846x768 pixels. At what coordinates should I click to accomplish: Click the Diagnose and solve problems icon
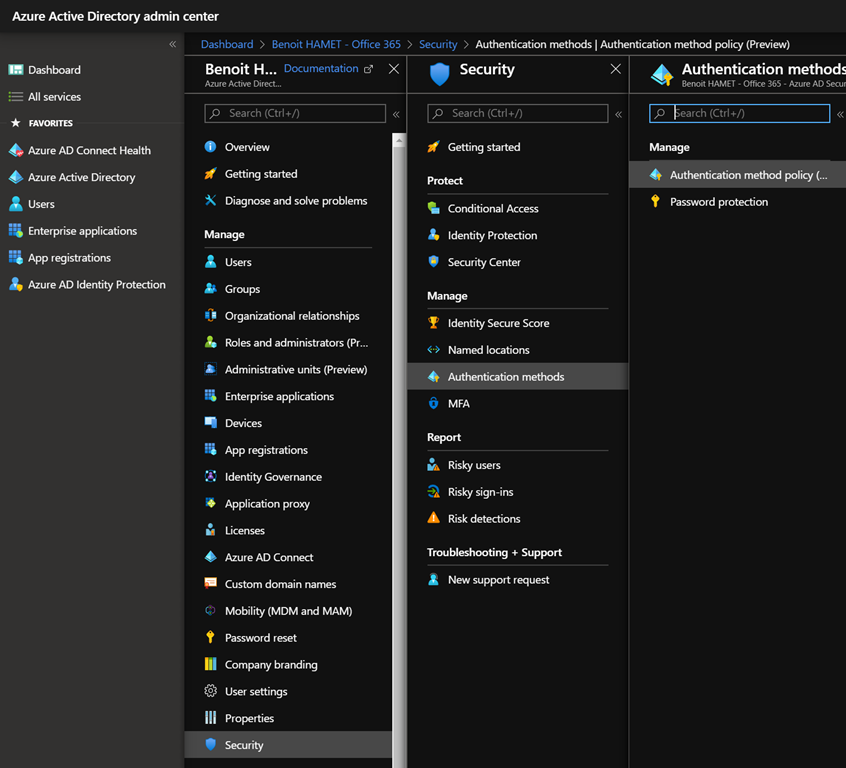(211, 201)
